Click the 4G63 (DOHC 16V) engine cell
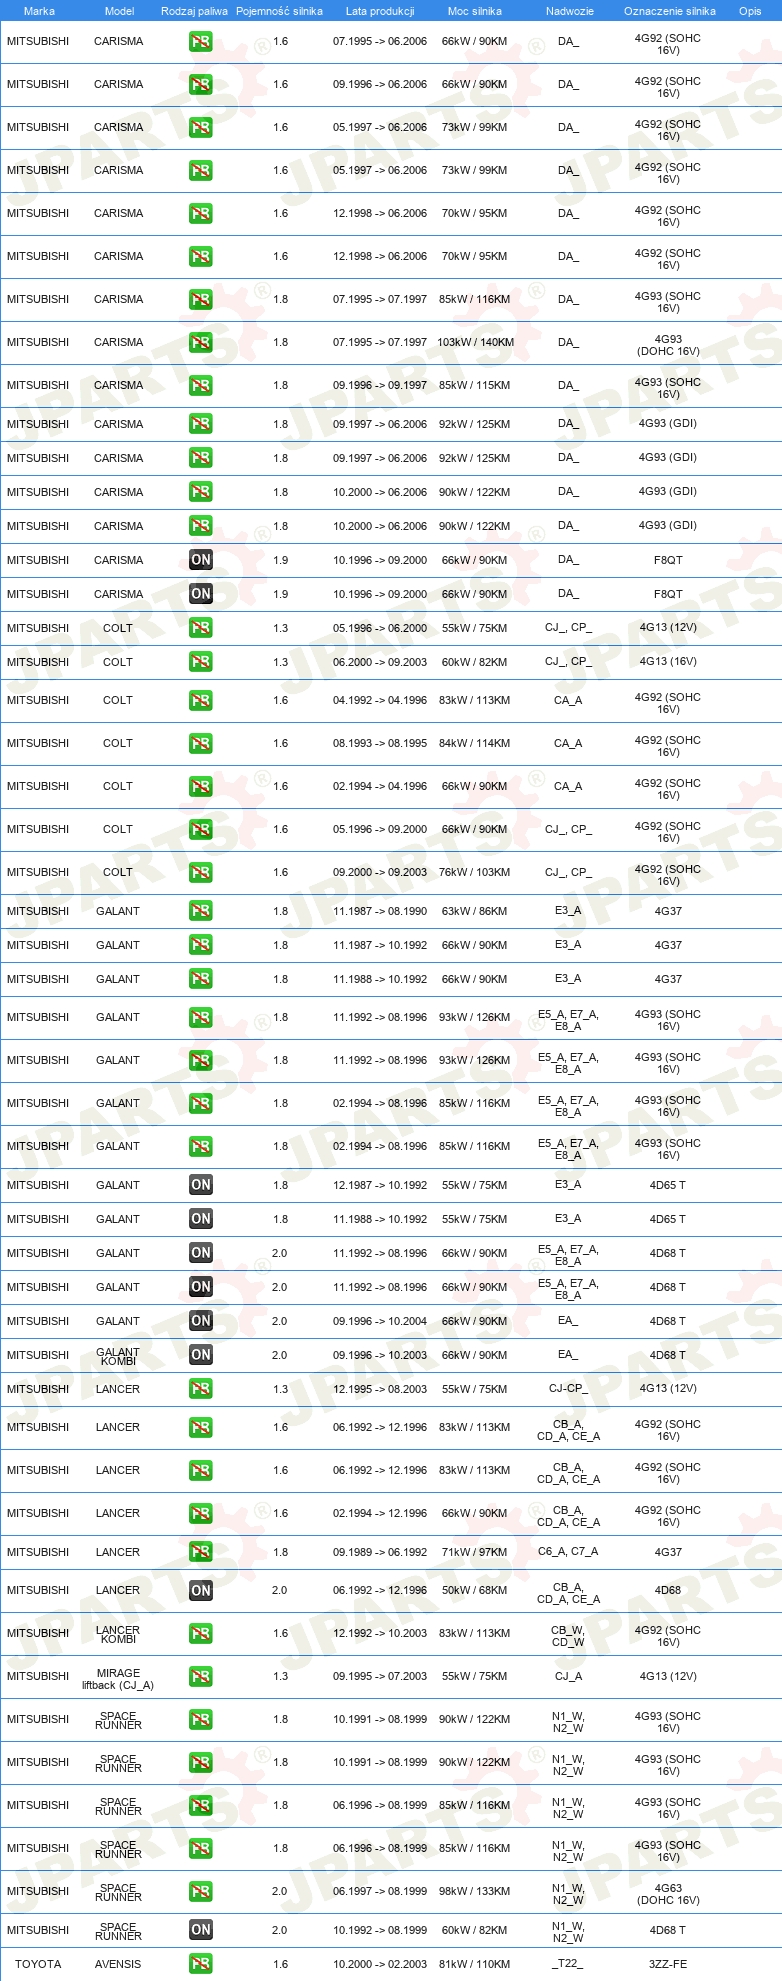 pyautogui.click(x=668, y=1894)
